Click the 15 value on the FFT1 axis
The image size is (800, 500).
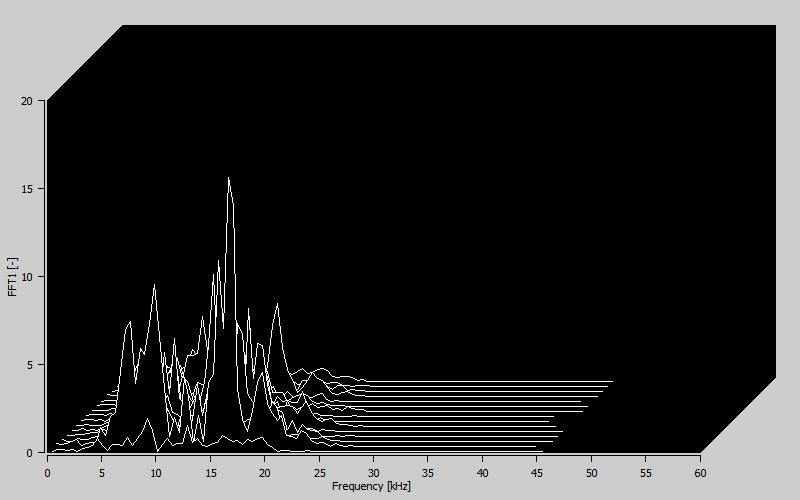pos(27,189)
